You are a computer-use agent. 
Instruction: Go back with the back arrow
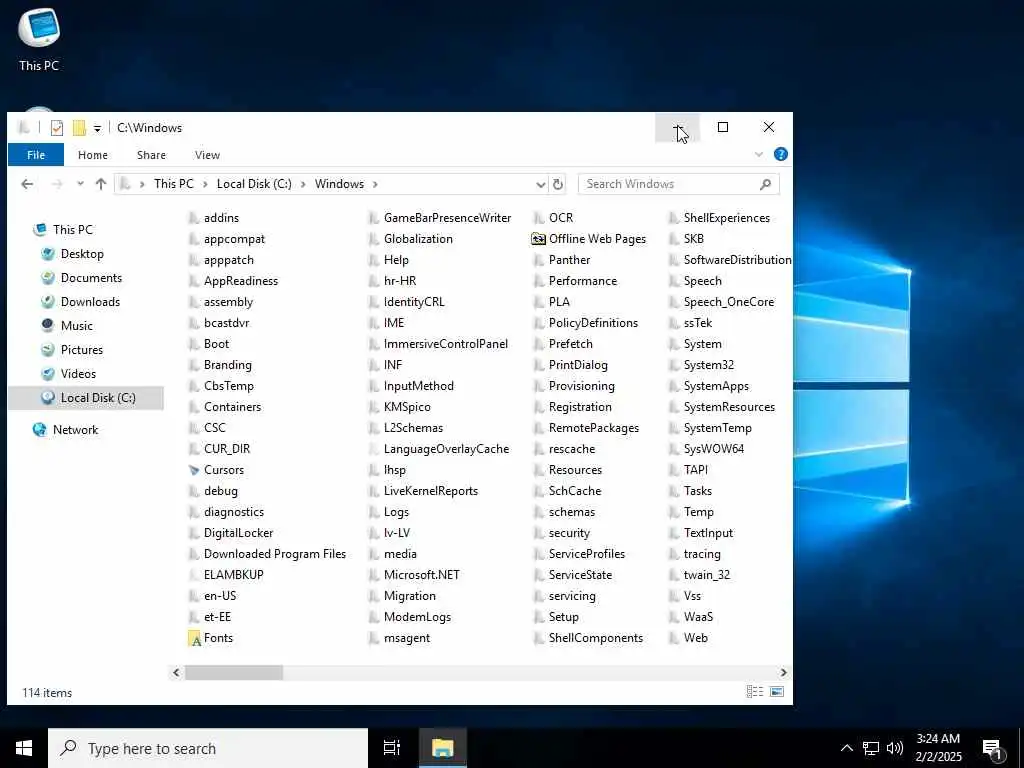[27, 184]
